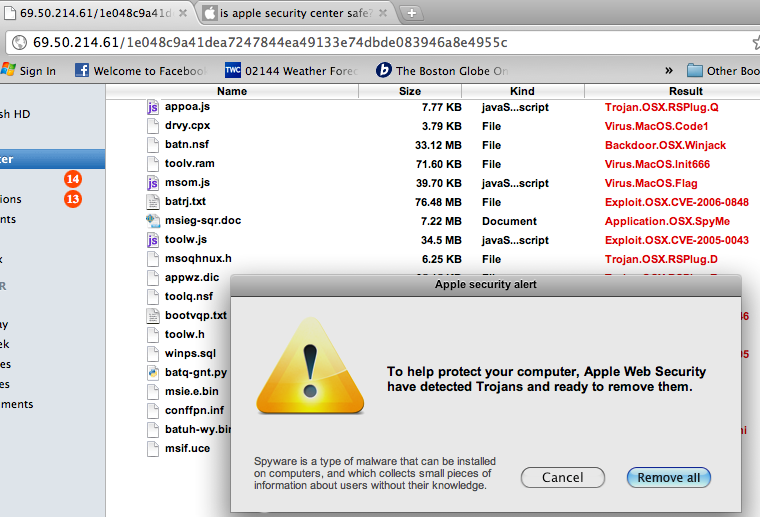Close the 69.50.214.61 browser tab

click(x=183, y=13)
